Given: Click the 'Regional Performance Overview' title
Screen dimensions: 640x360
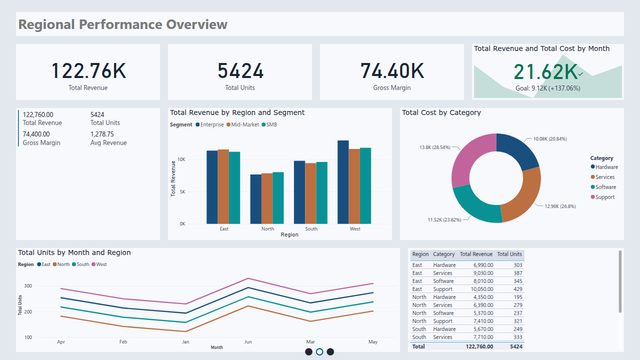Looking at the screenshot, I should (x=123, y=24).
